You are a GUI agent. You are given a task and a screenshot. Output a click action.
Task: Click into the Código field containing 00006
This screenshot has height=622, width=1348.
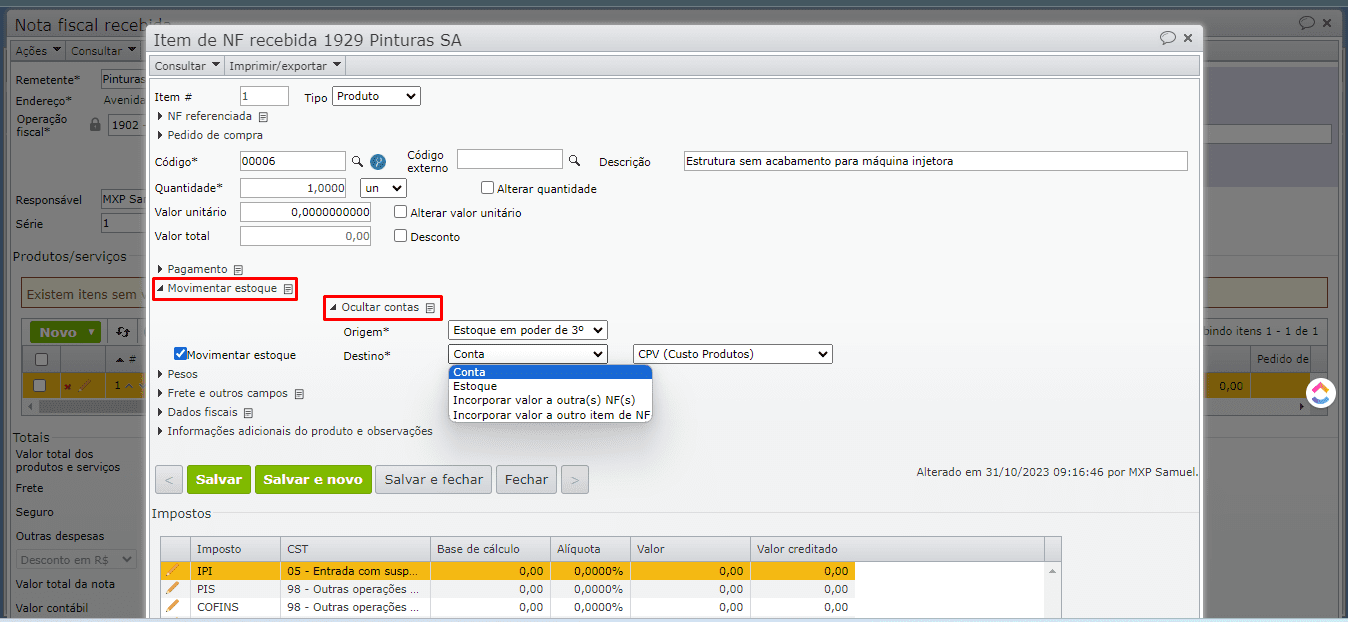pyautogui.click(x=293, y=161)
